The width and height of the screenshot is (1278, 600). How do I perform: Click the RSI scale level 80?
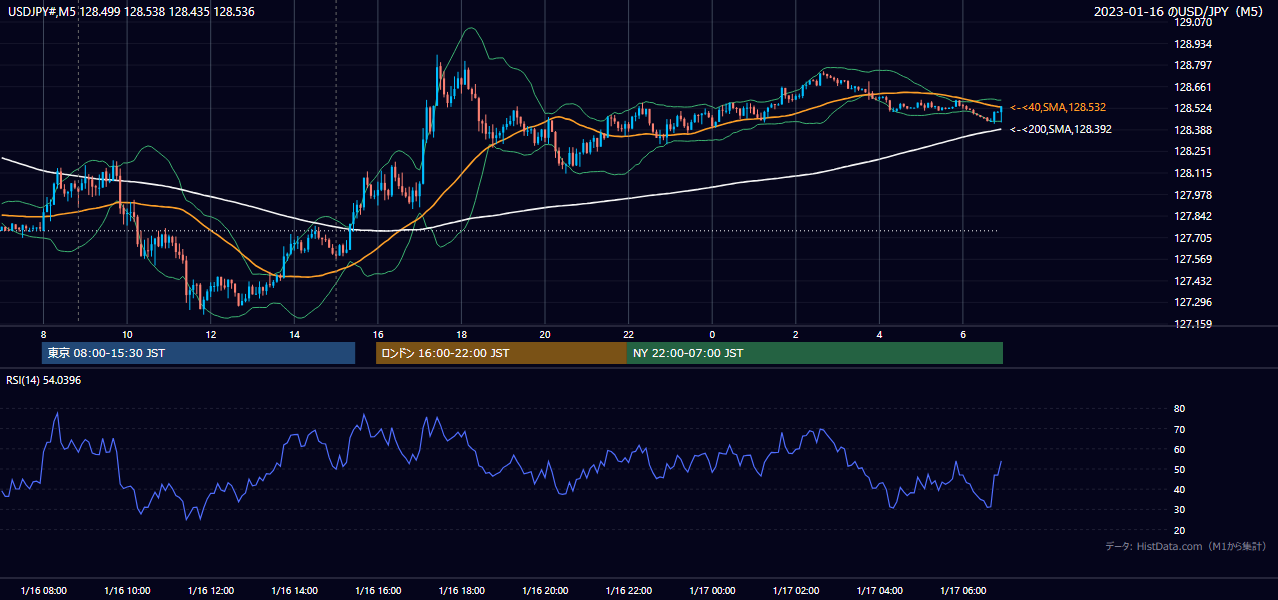coord(1179,409)
